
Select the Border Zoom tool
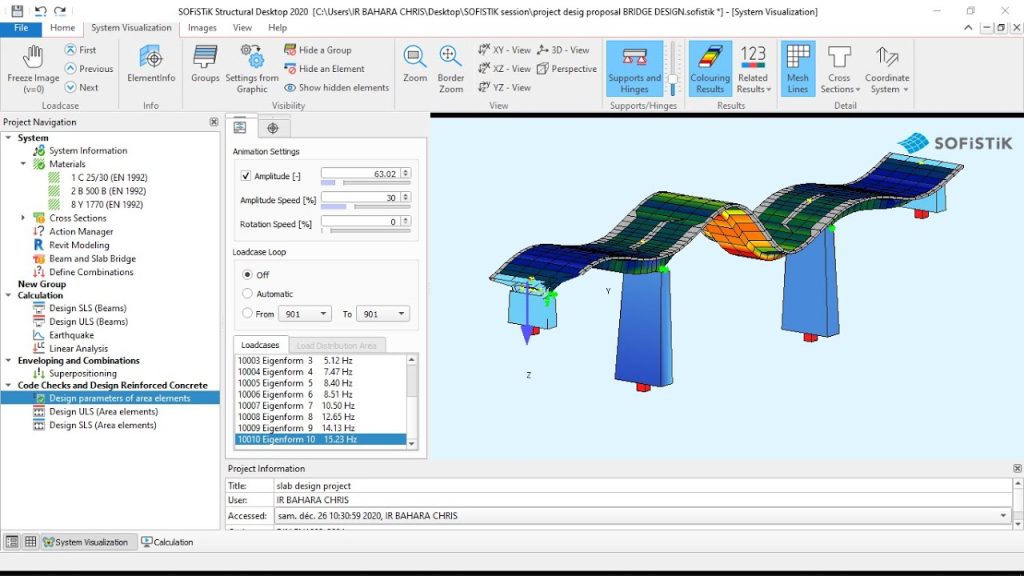coord(451,69)
